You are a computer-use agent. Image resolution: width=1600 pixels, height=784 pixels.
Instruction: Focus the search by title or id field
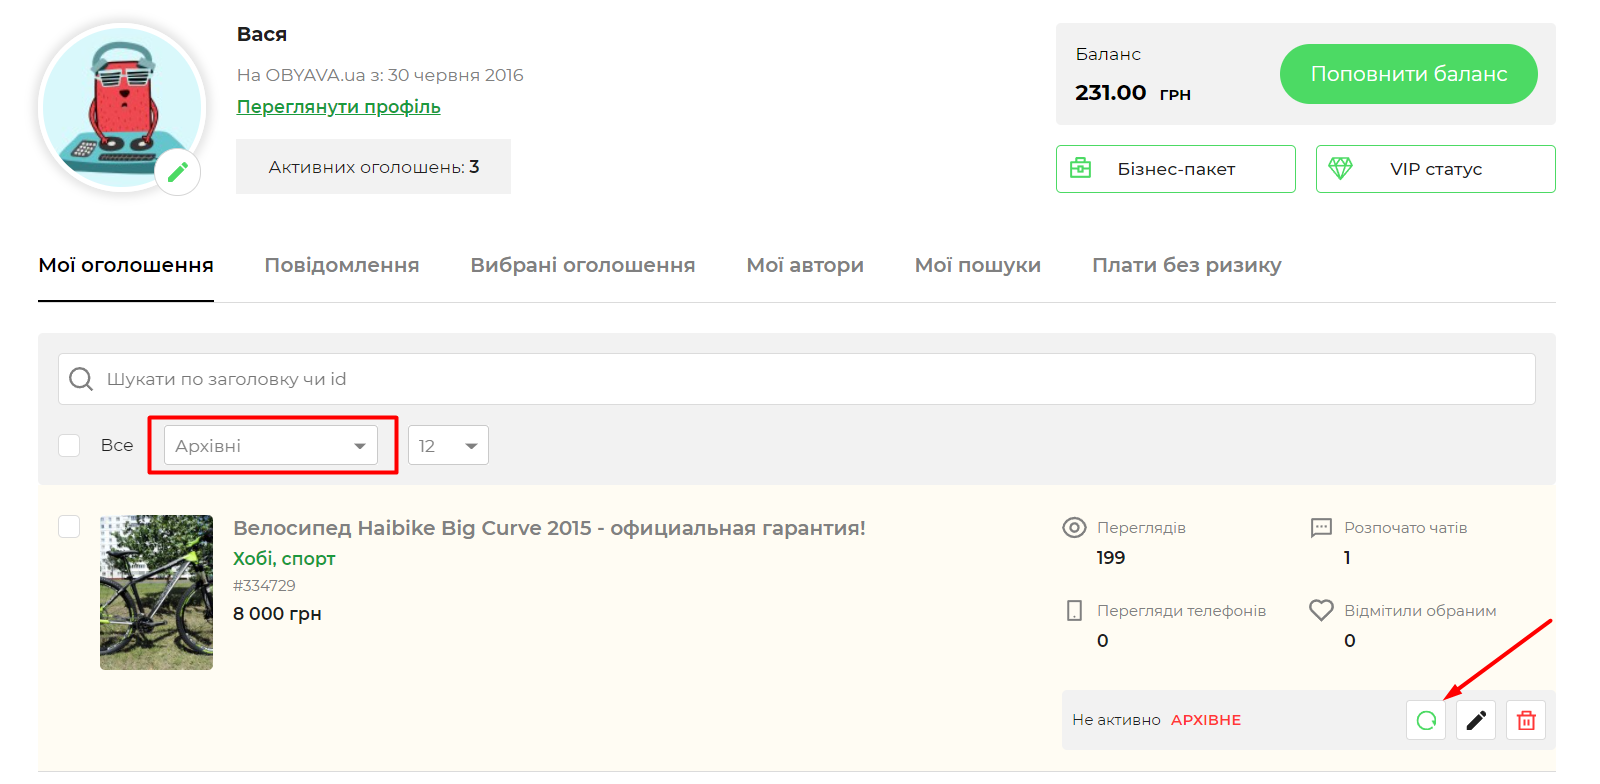click(x=800, y=379)
